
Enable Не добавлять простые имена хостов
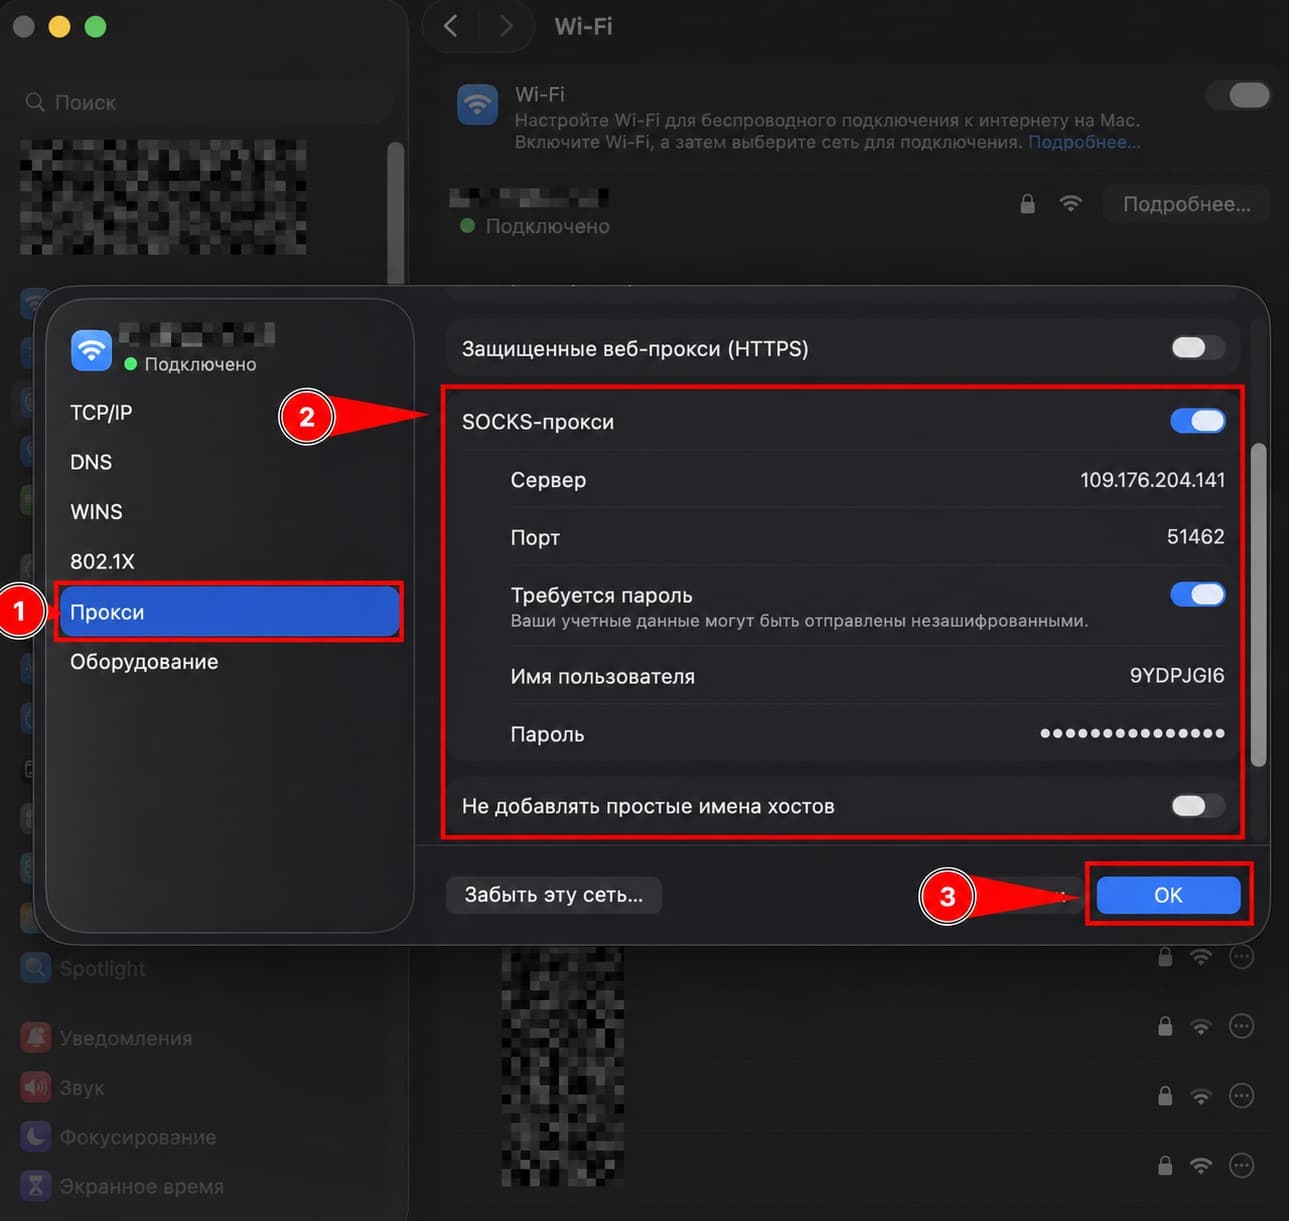click(x=1197, y=806)
